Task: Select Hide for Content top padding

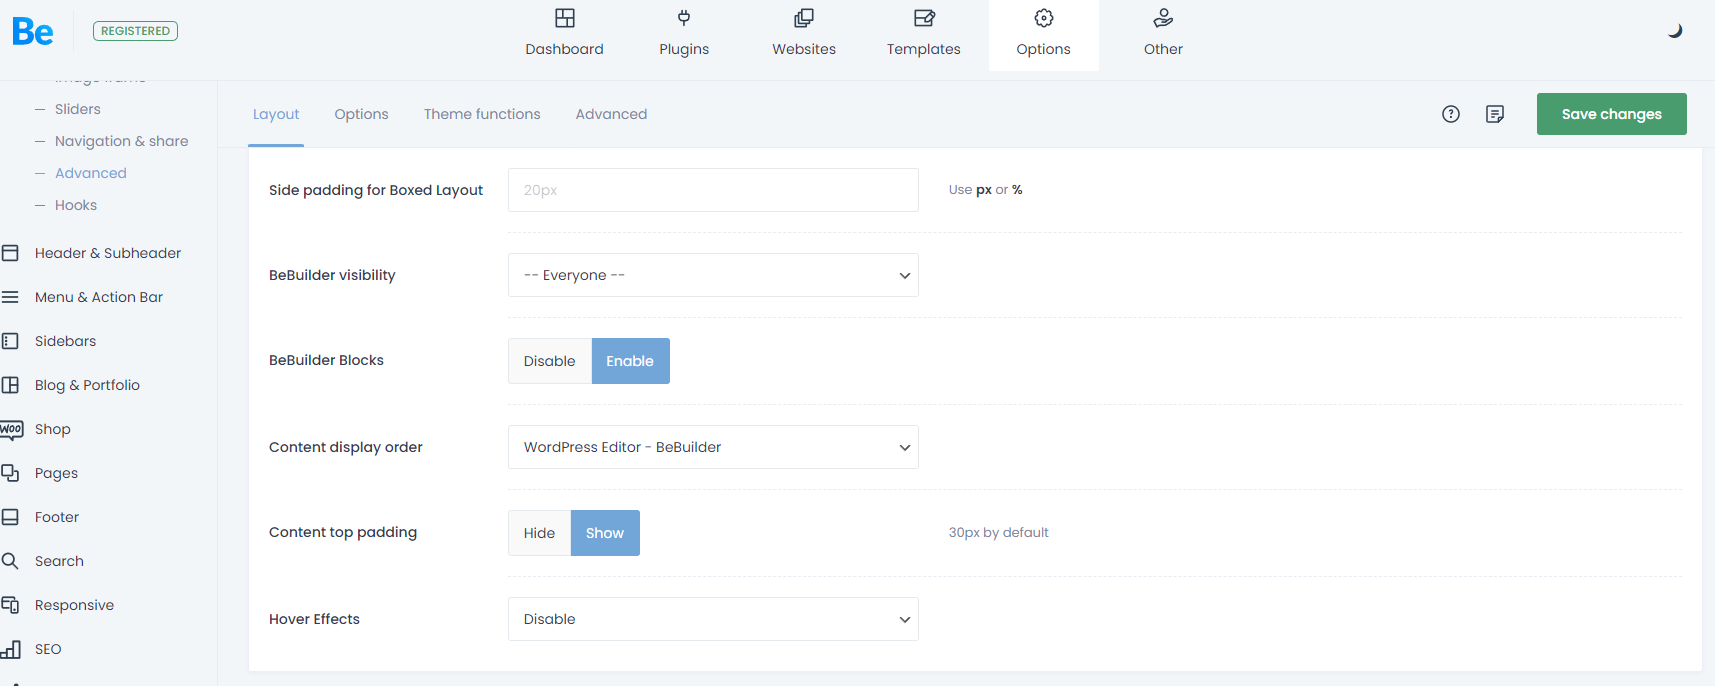Action: 539,533
